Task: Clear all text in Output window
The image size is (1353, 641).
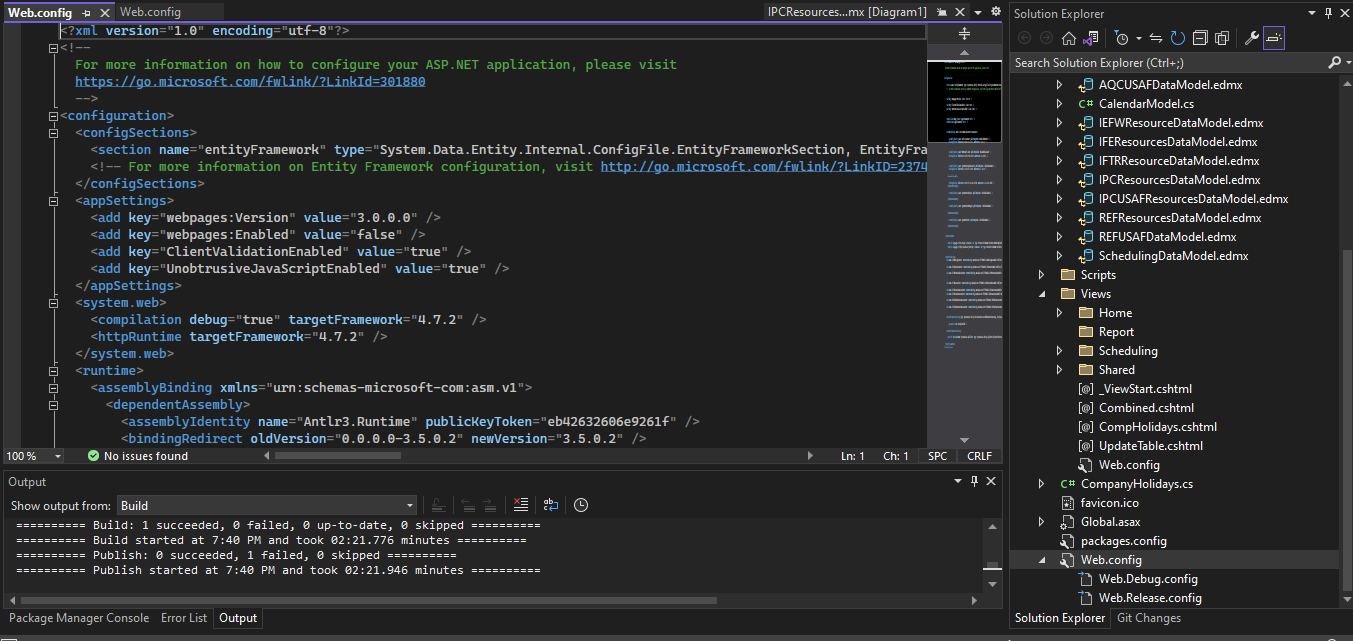Action: tap(520, 505)
